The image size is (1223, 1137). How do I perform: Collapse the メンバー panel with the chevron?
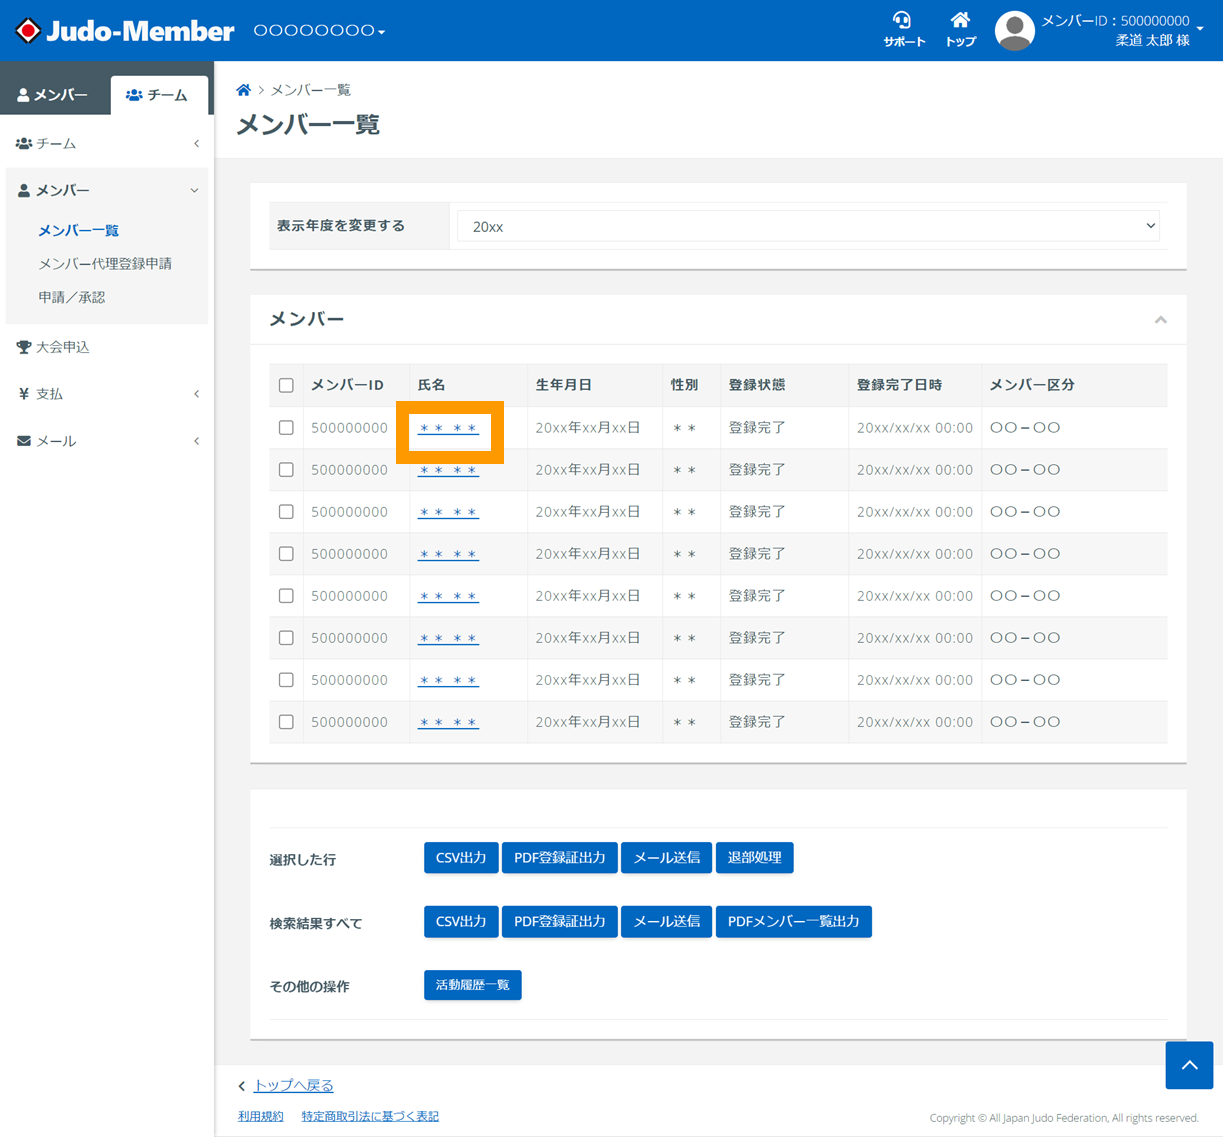click(x=1160, y=320)
